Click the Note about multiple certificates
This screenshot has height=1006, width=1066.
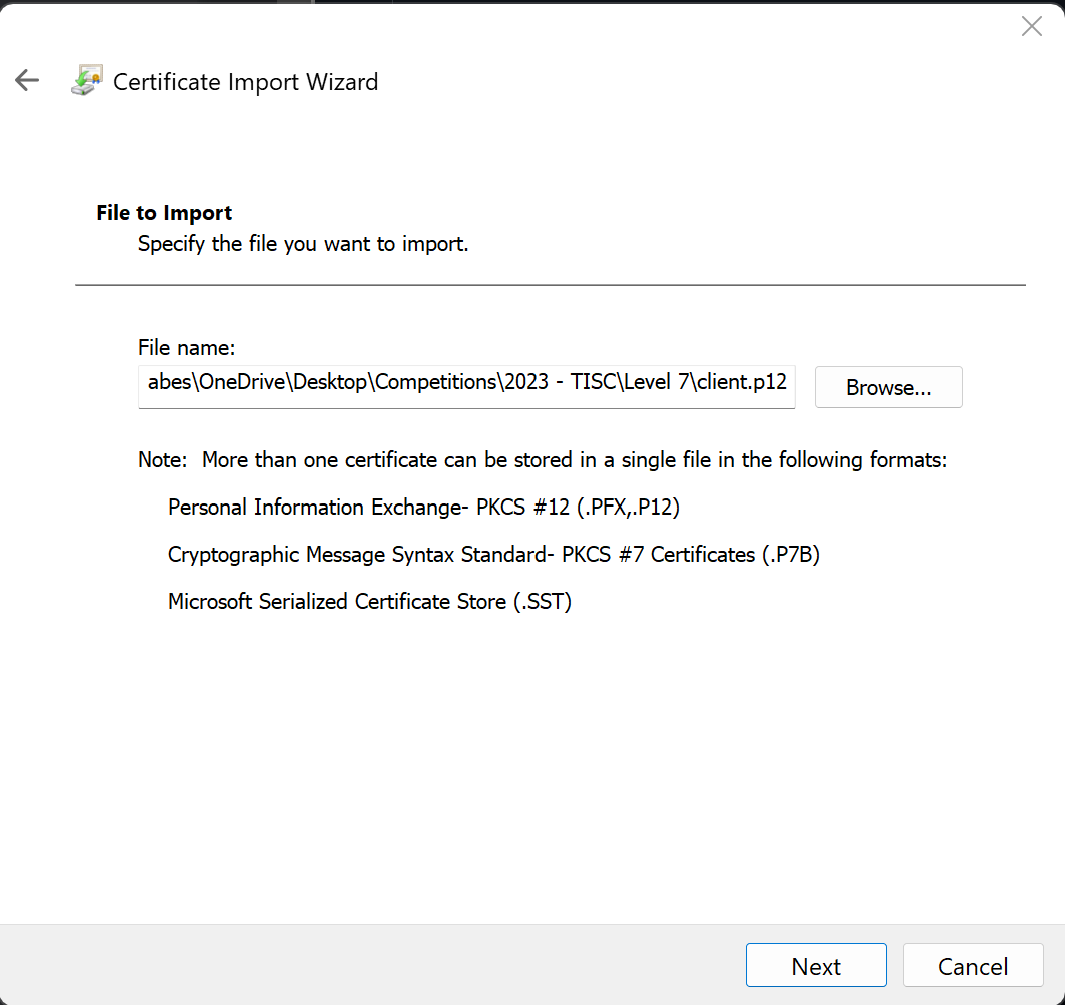point(542,460)
